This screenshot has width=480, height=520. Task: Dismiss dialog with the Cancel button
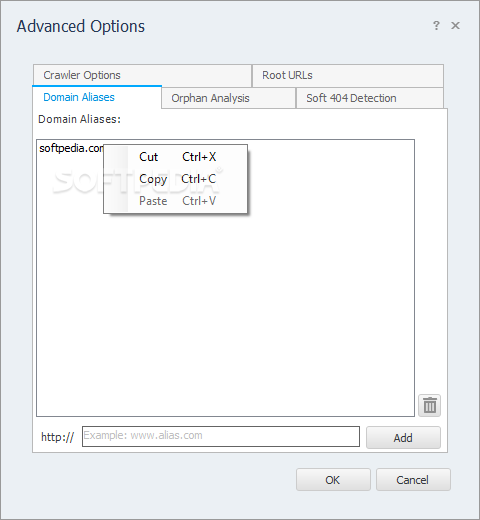pos(413,480)
